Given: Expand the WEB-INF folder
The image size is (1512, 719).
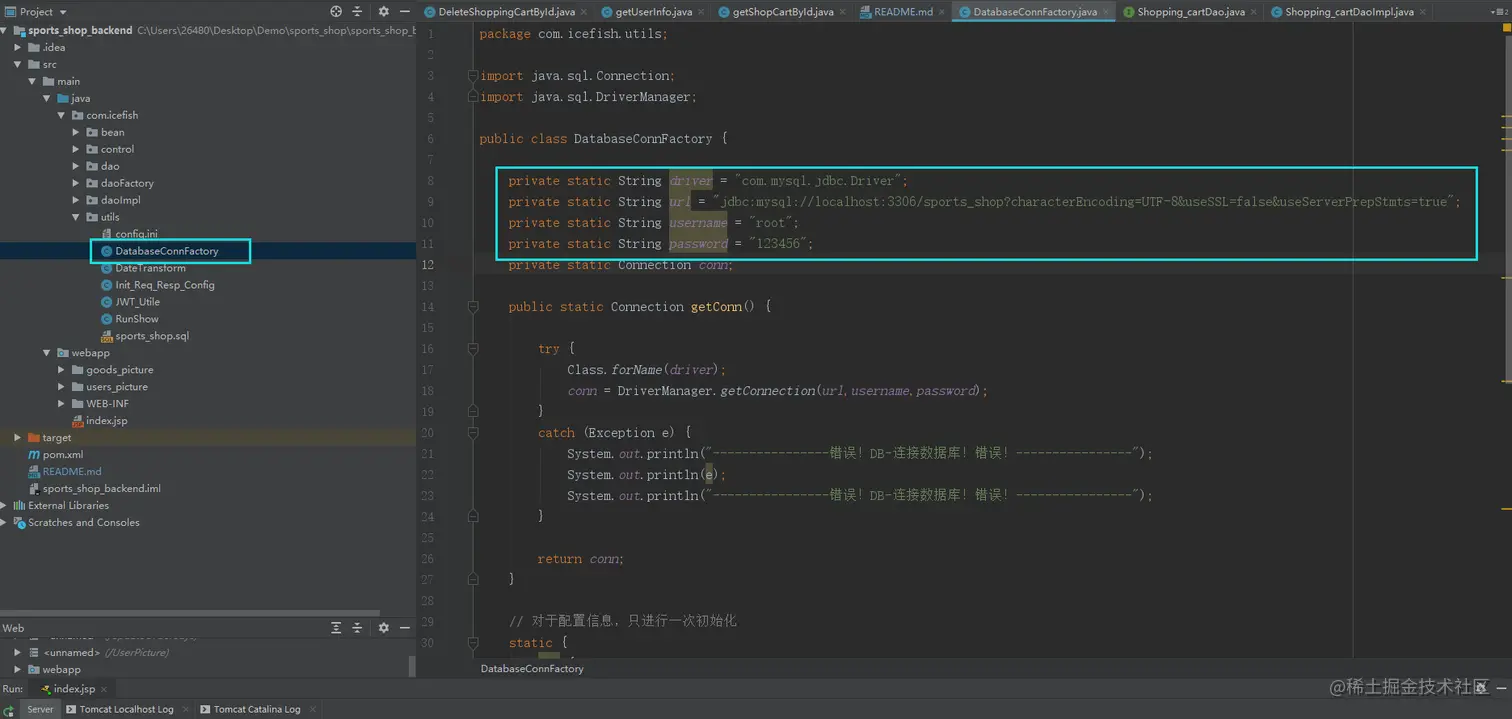Looking at the screenshot, I should [x=61, y=404].
